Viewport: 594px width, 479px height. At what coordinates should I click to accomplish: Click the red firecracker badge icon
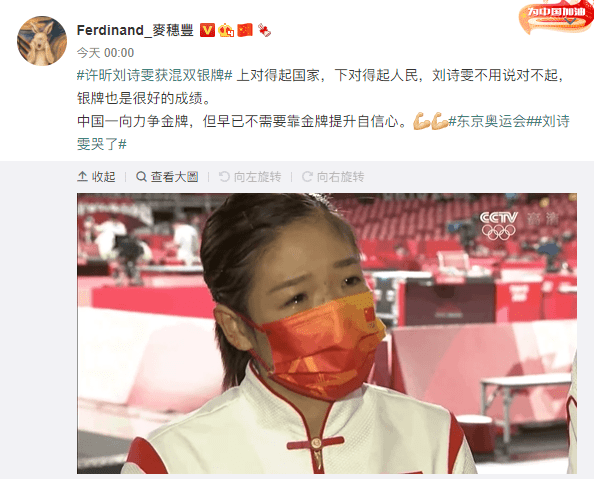pos(264,30)
